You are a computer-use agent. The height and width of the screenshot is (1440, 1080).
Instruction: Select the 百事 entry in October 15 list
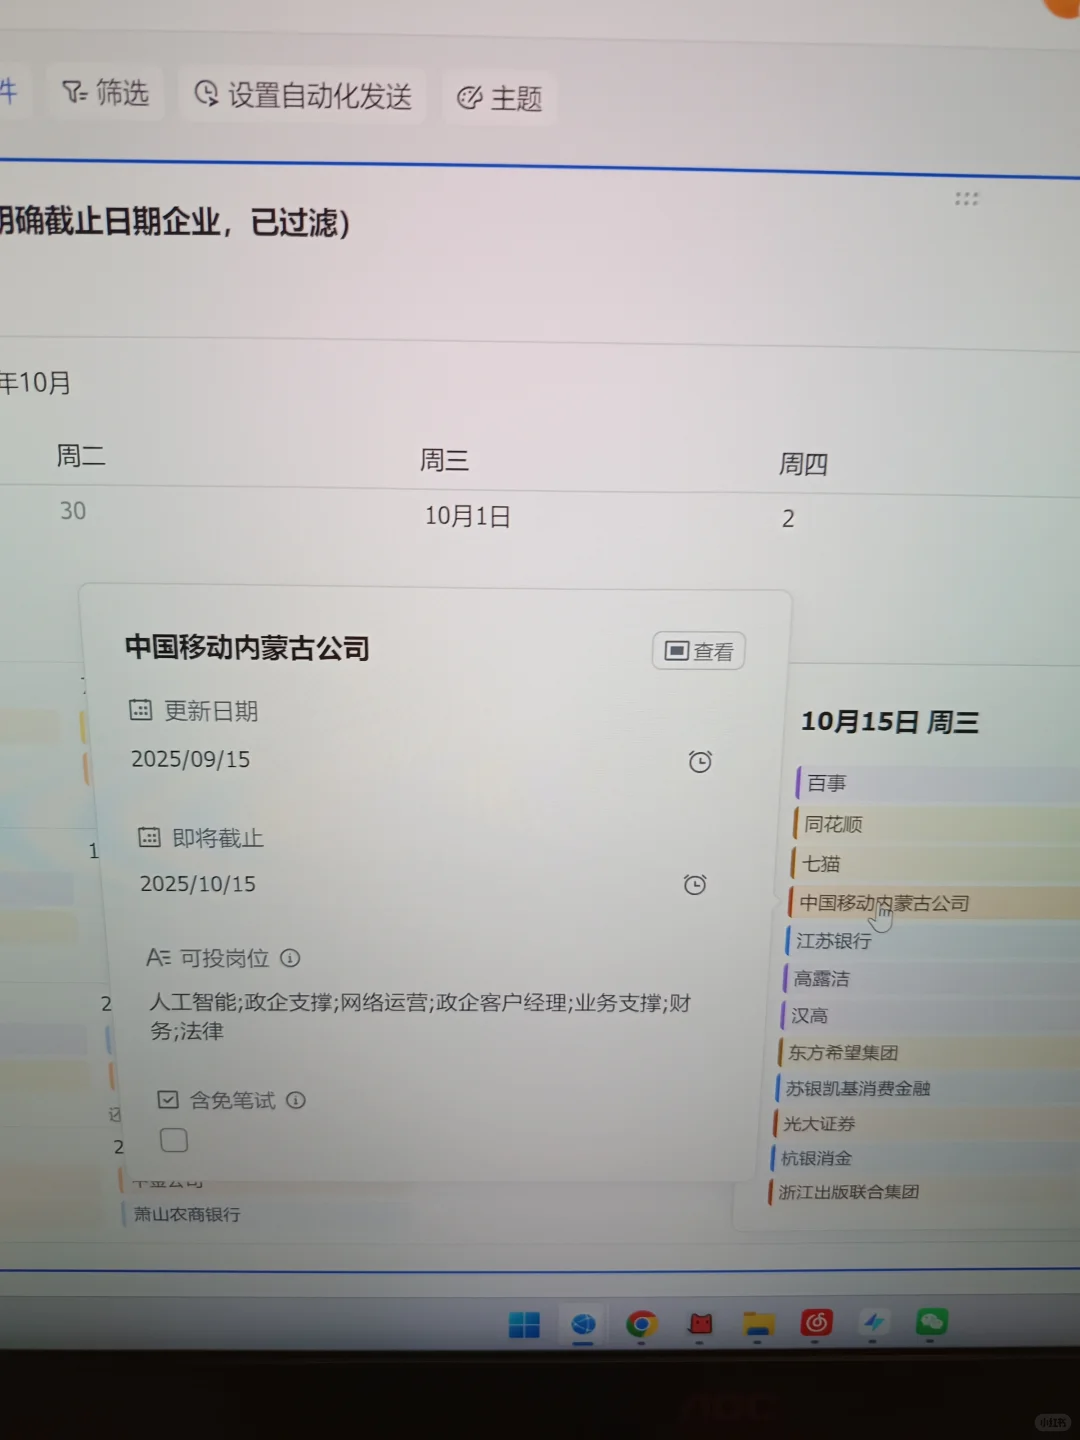(936, 783)
